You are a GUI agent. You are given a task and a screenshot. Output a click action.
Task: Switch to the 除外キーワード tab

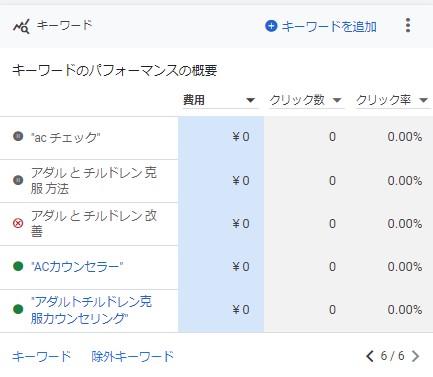click(133, 356)
